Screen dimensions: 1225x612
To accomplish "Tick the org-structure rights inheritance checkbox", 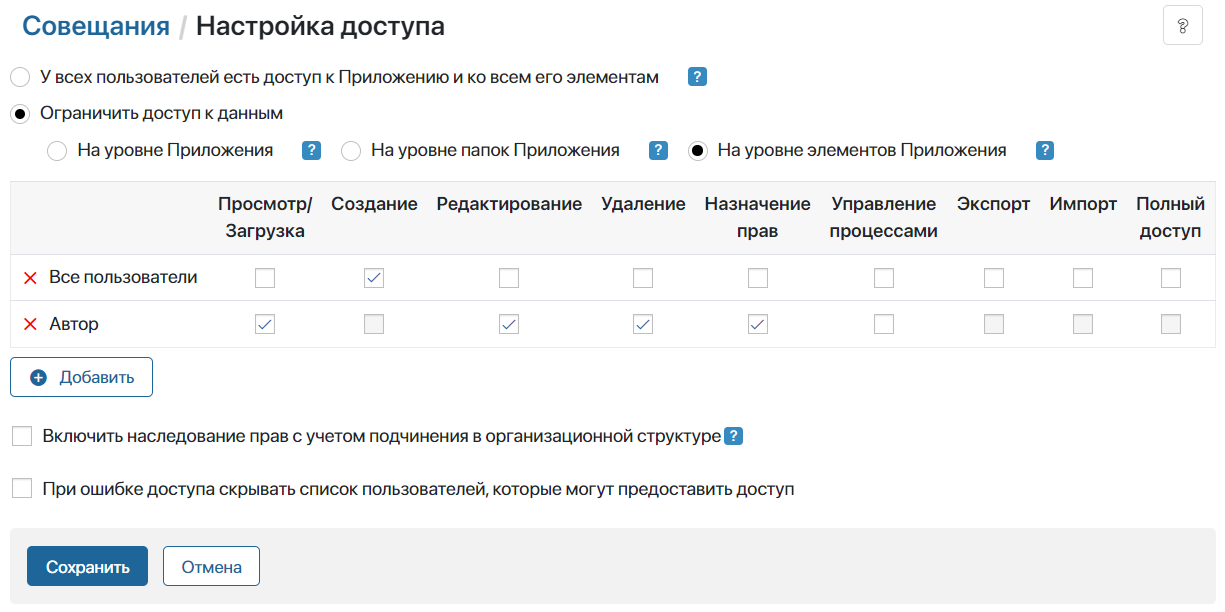I will (x=22, y=436).
